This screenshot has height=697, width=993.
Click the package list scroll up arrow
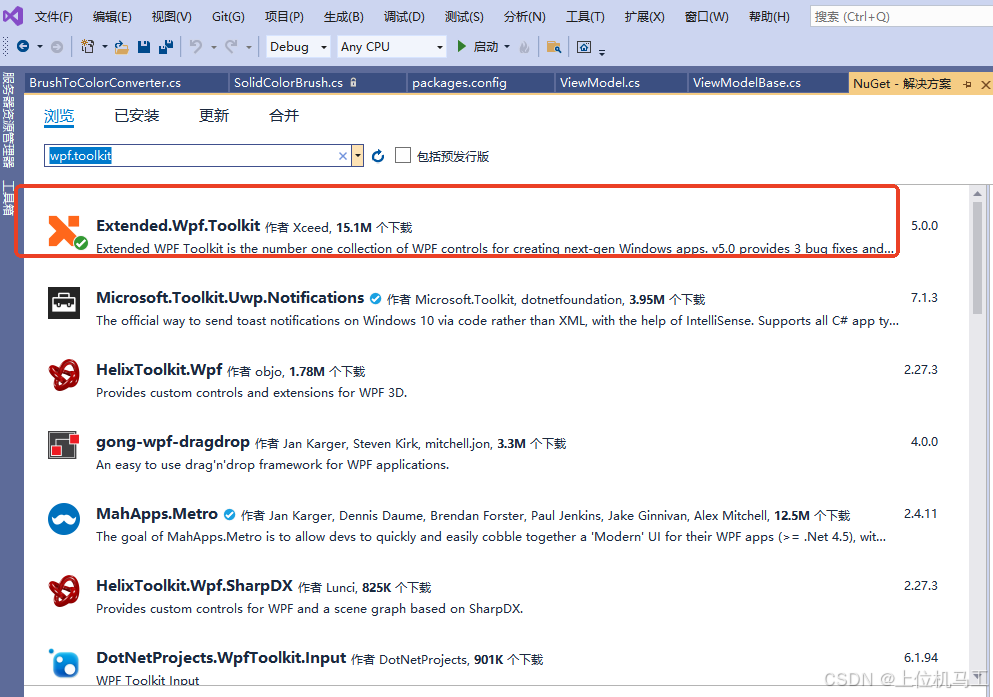coord(977,193)
